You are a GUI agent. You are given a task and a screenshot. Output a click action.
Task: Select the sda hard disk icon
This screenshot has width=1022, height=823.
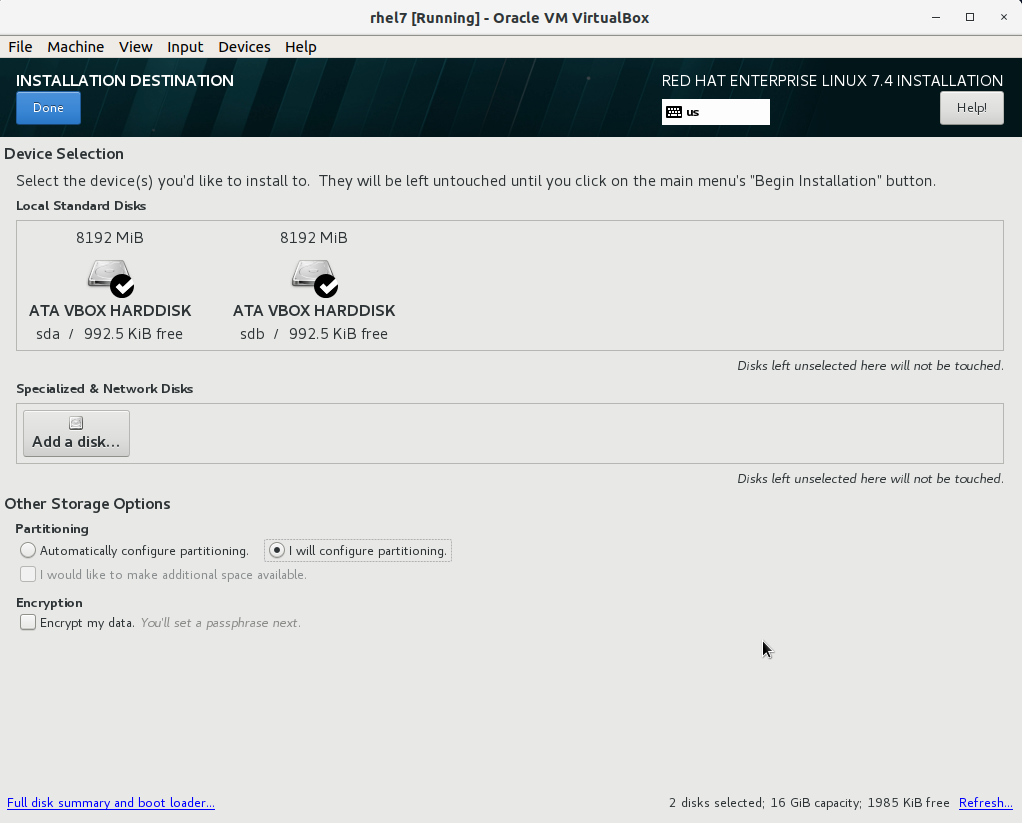(111, 278)
